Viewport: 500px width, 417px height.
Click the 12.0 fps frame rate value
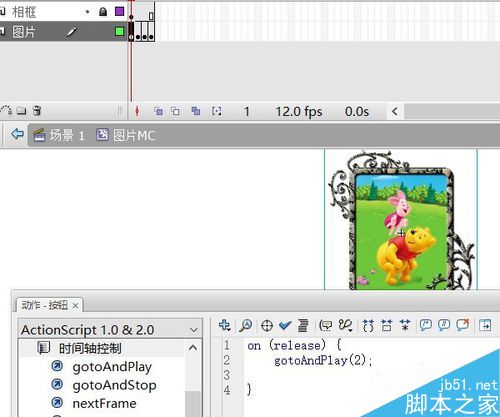click(x=299, y=112)
